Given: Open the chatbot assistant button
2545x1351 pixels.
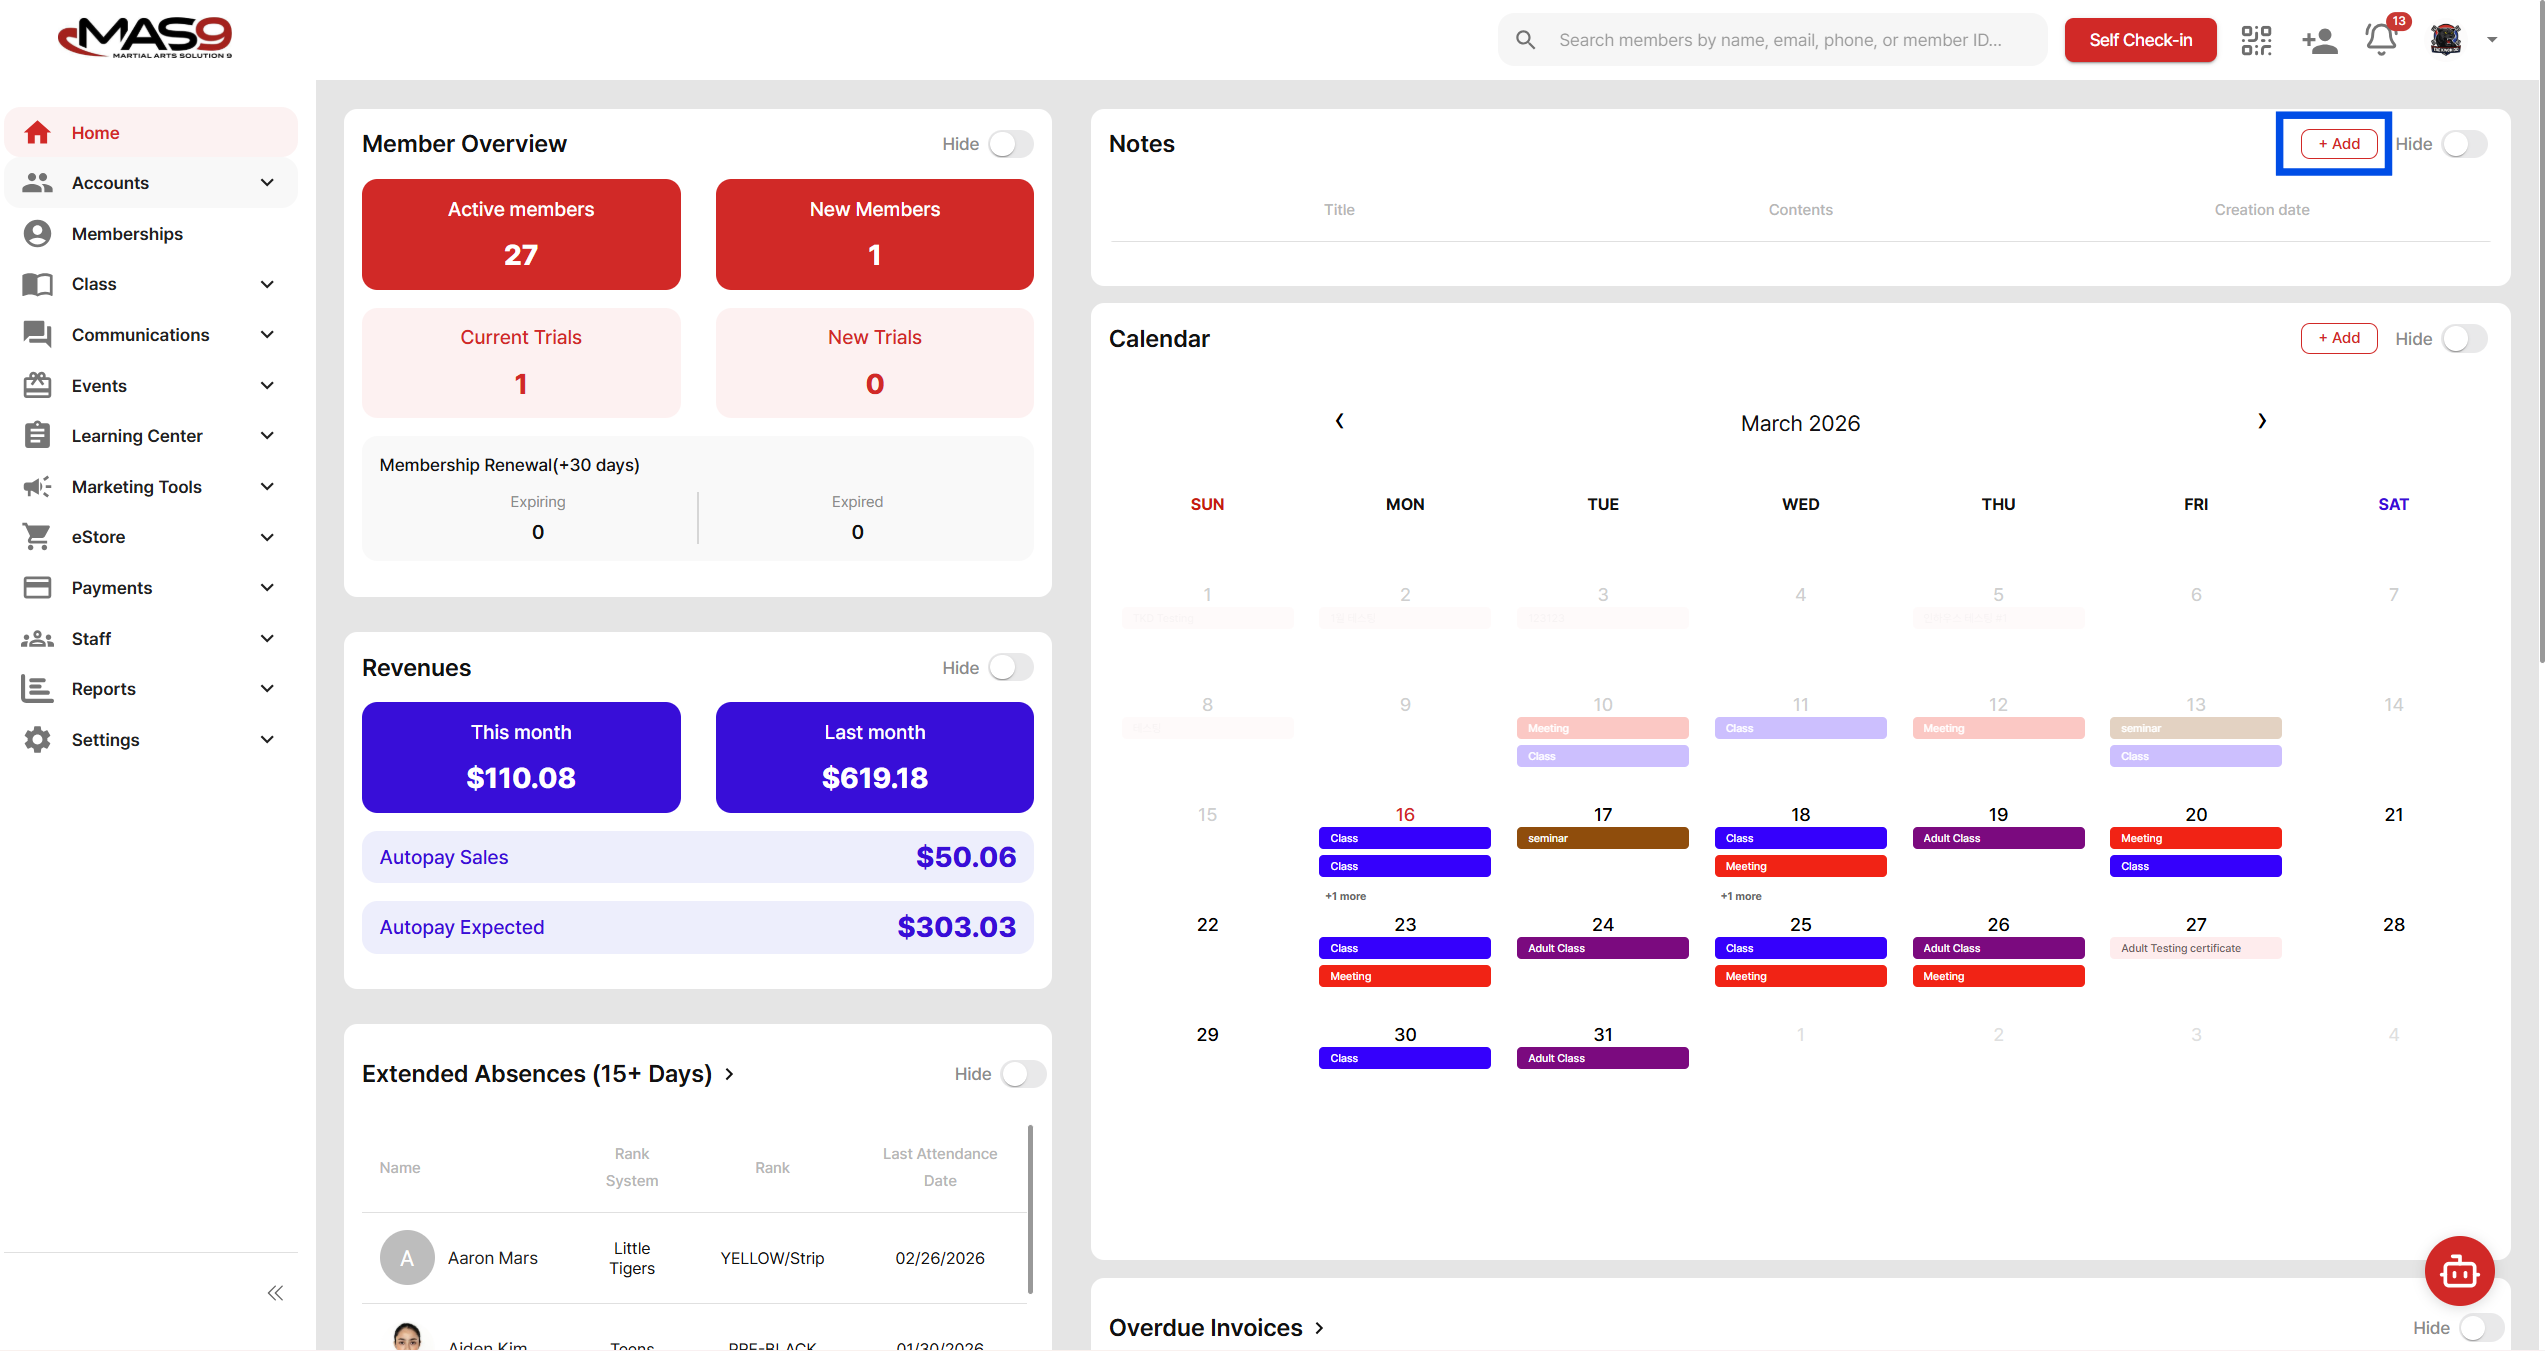Looking at the screenshot, I should coord(2459,1271).
